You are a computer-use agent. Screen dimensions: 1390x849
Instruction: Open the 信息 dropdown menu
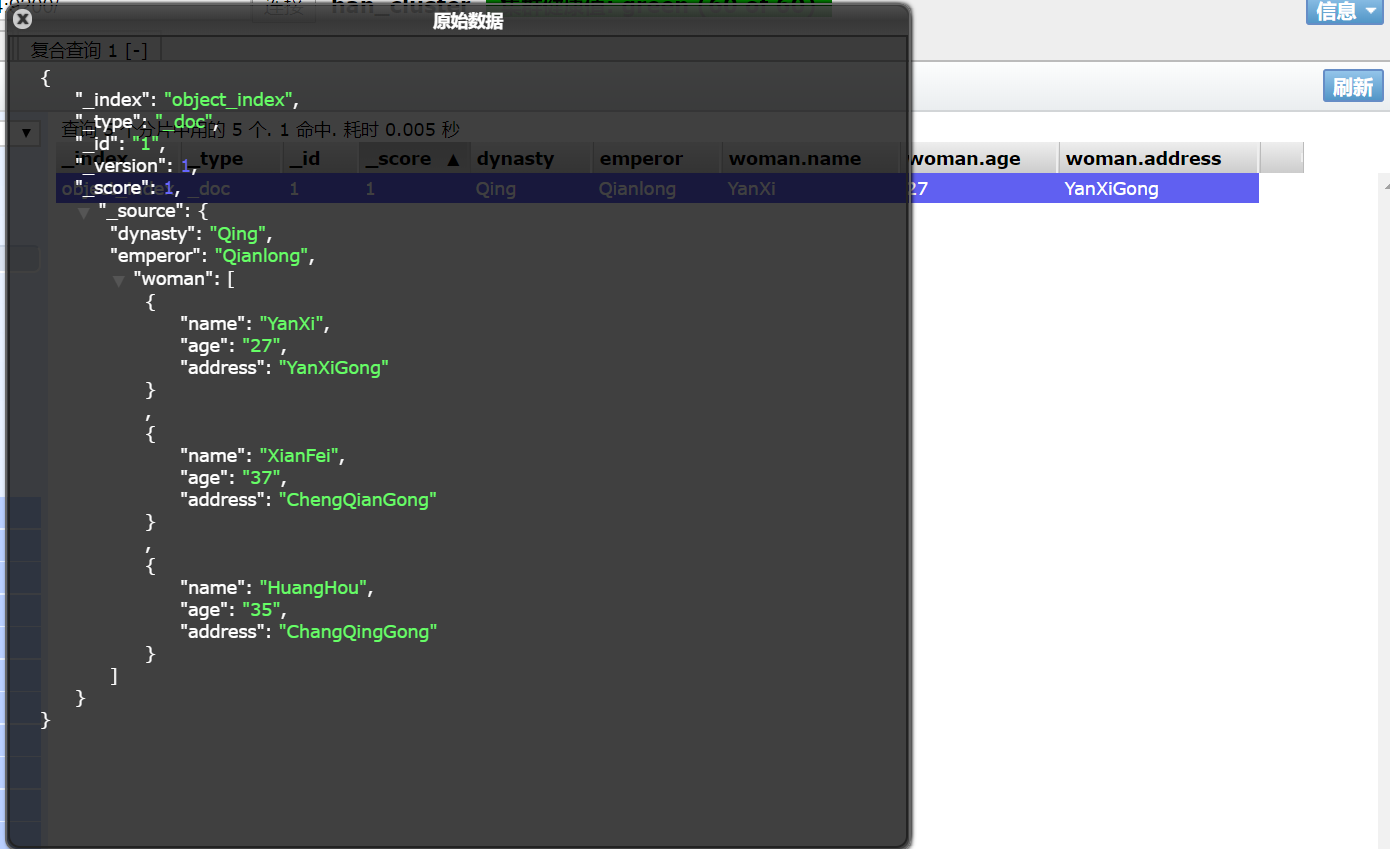coord(1343,12)
